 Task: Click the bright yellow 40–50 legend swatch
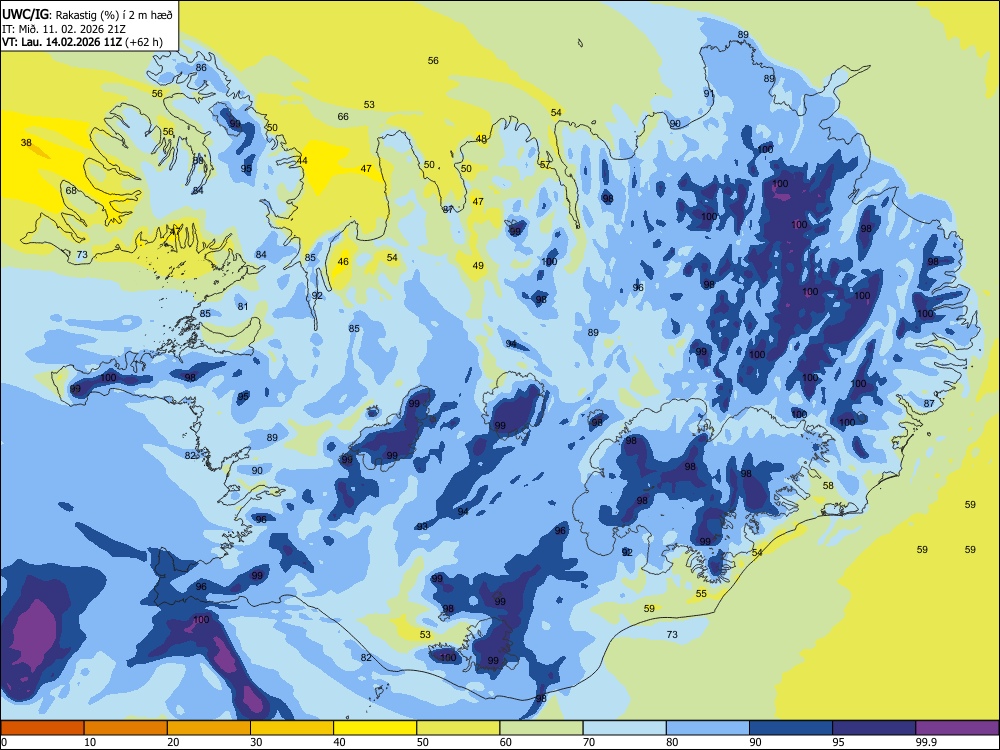click(x=375, y=728)
